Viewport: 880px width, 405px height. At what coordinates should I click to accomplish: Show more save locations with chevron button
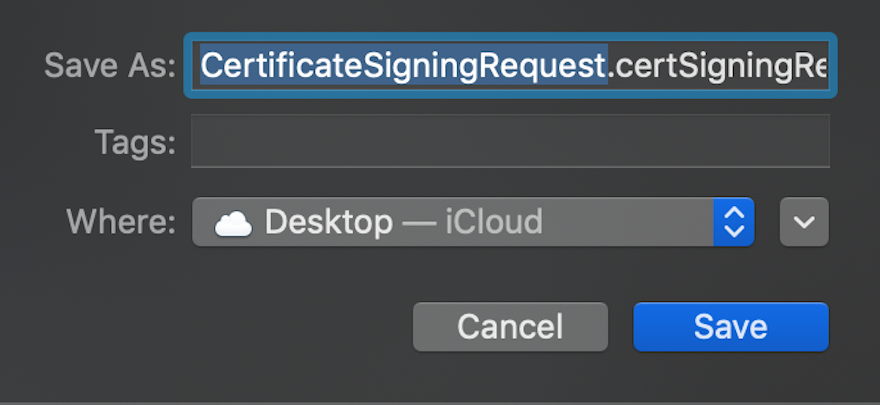click(804, 222)
